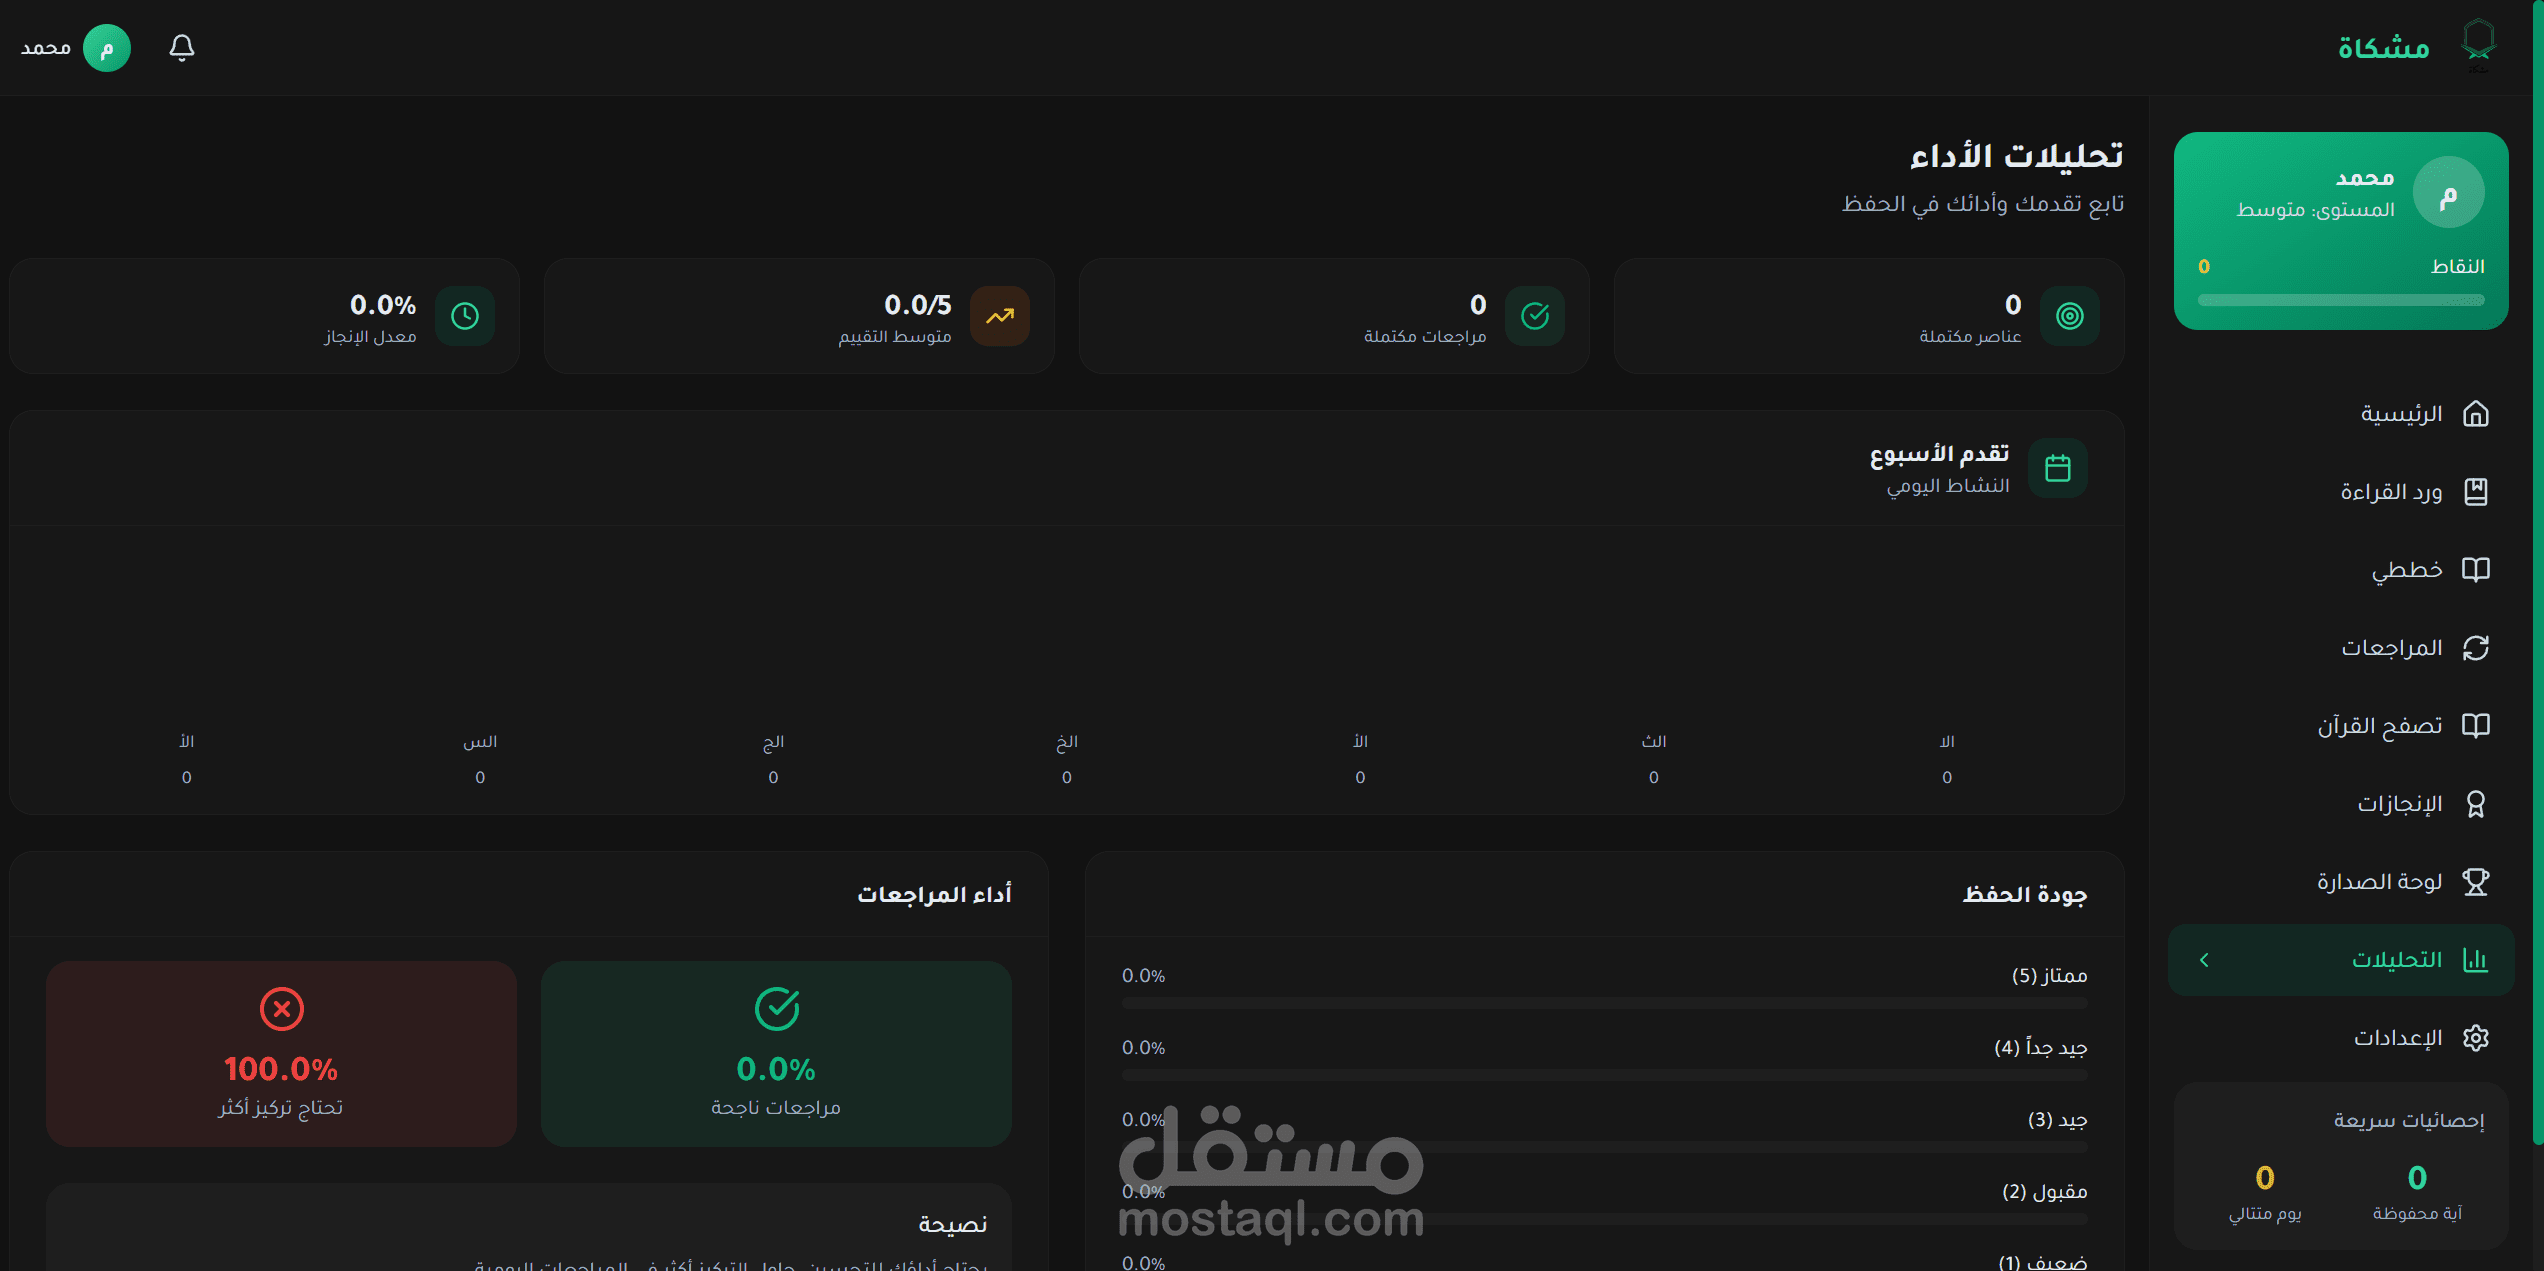This screenshot has width=2544, height=1271.
Task: Click the weekly progress calendar icon
Action: click(2057, 468)
